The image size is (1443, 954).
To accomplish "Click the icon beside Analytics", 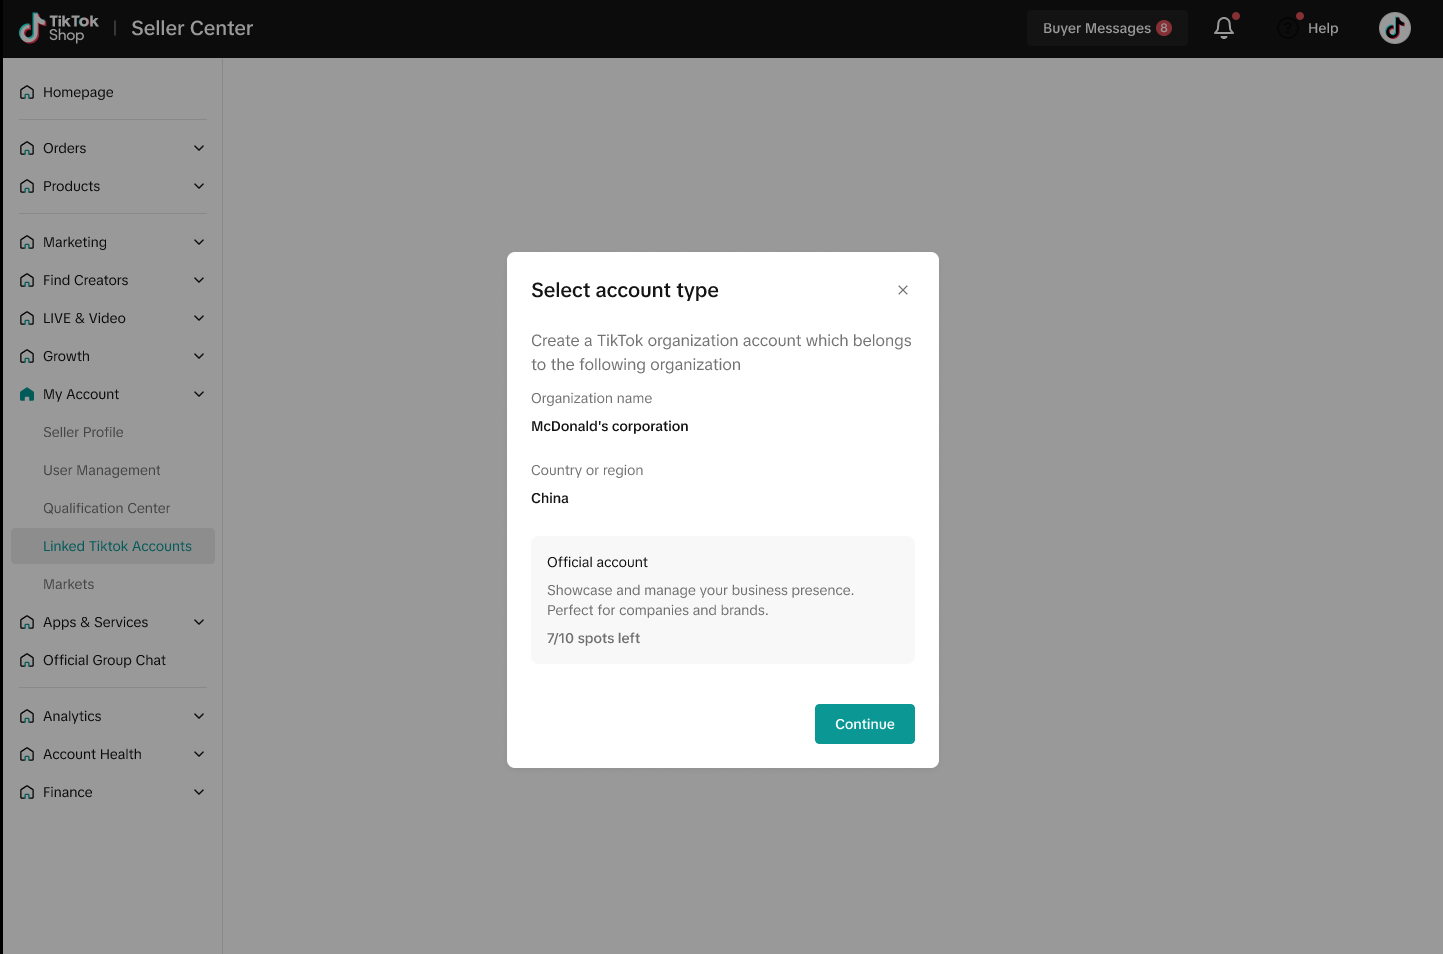I will click(27, 716).
